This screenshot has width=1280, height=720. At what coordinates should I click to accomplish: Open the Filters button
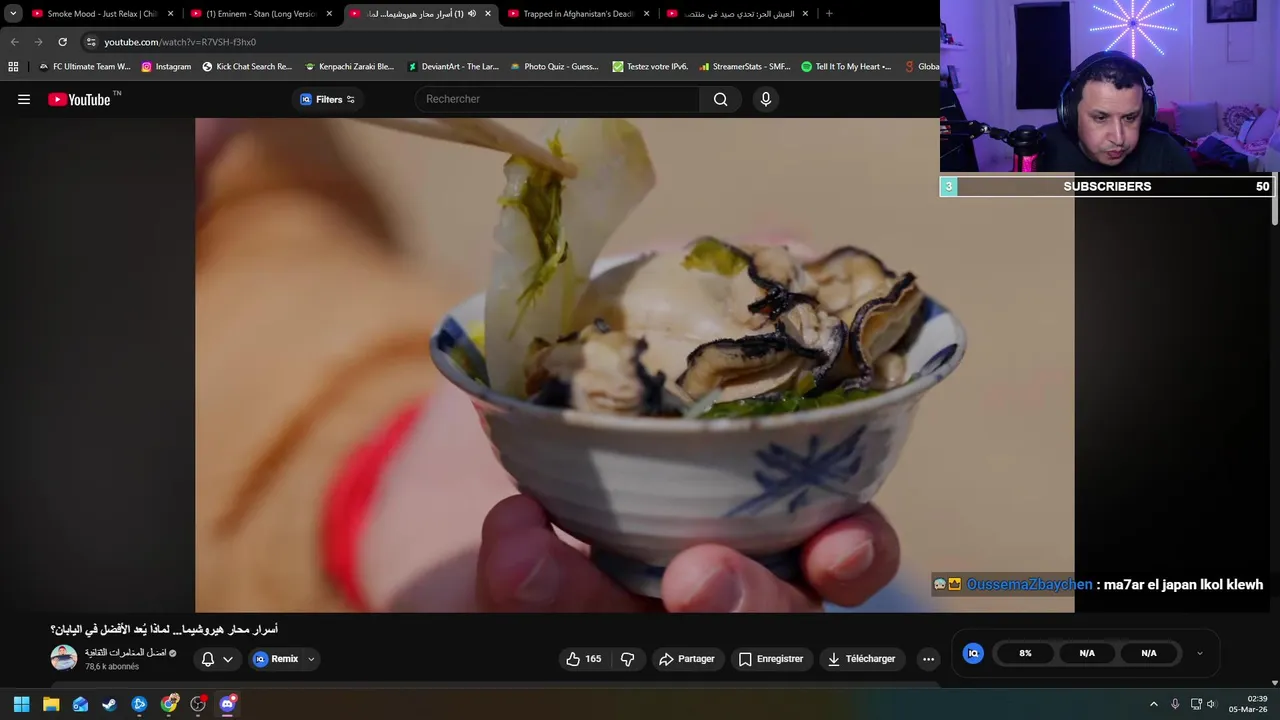point(328,99)
